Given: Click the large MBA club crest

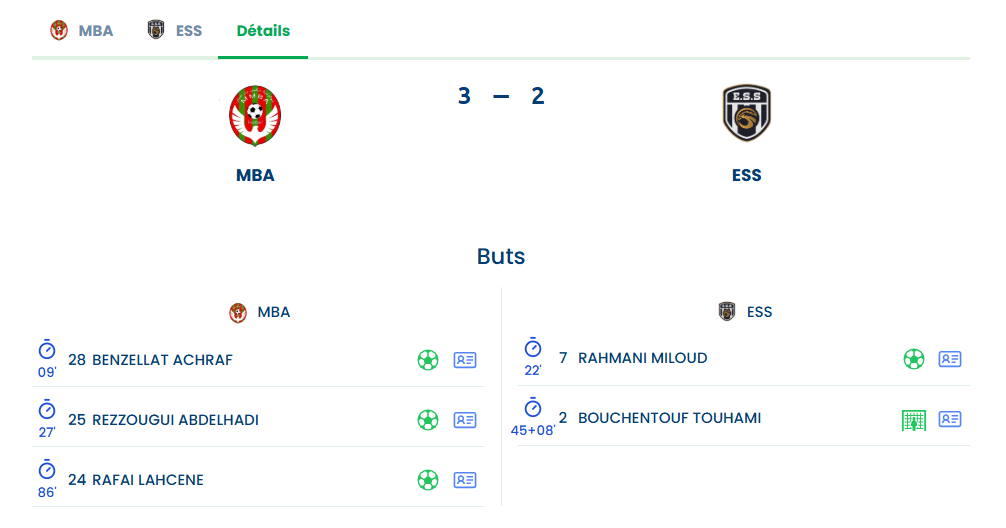Looking at the screenshot, I should (255, 116).
